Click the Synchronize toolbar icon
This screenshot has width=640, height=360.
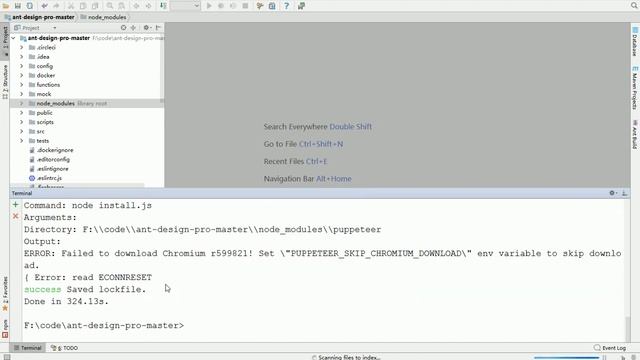click(30, 6)
